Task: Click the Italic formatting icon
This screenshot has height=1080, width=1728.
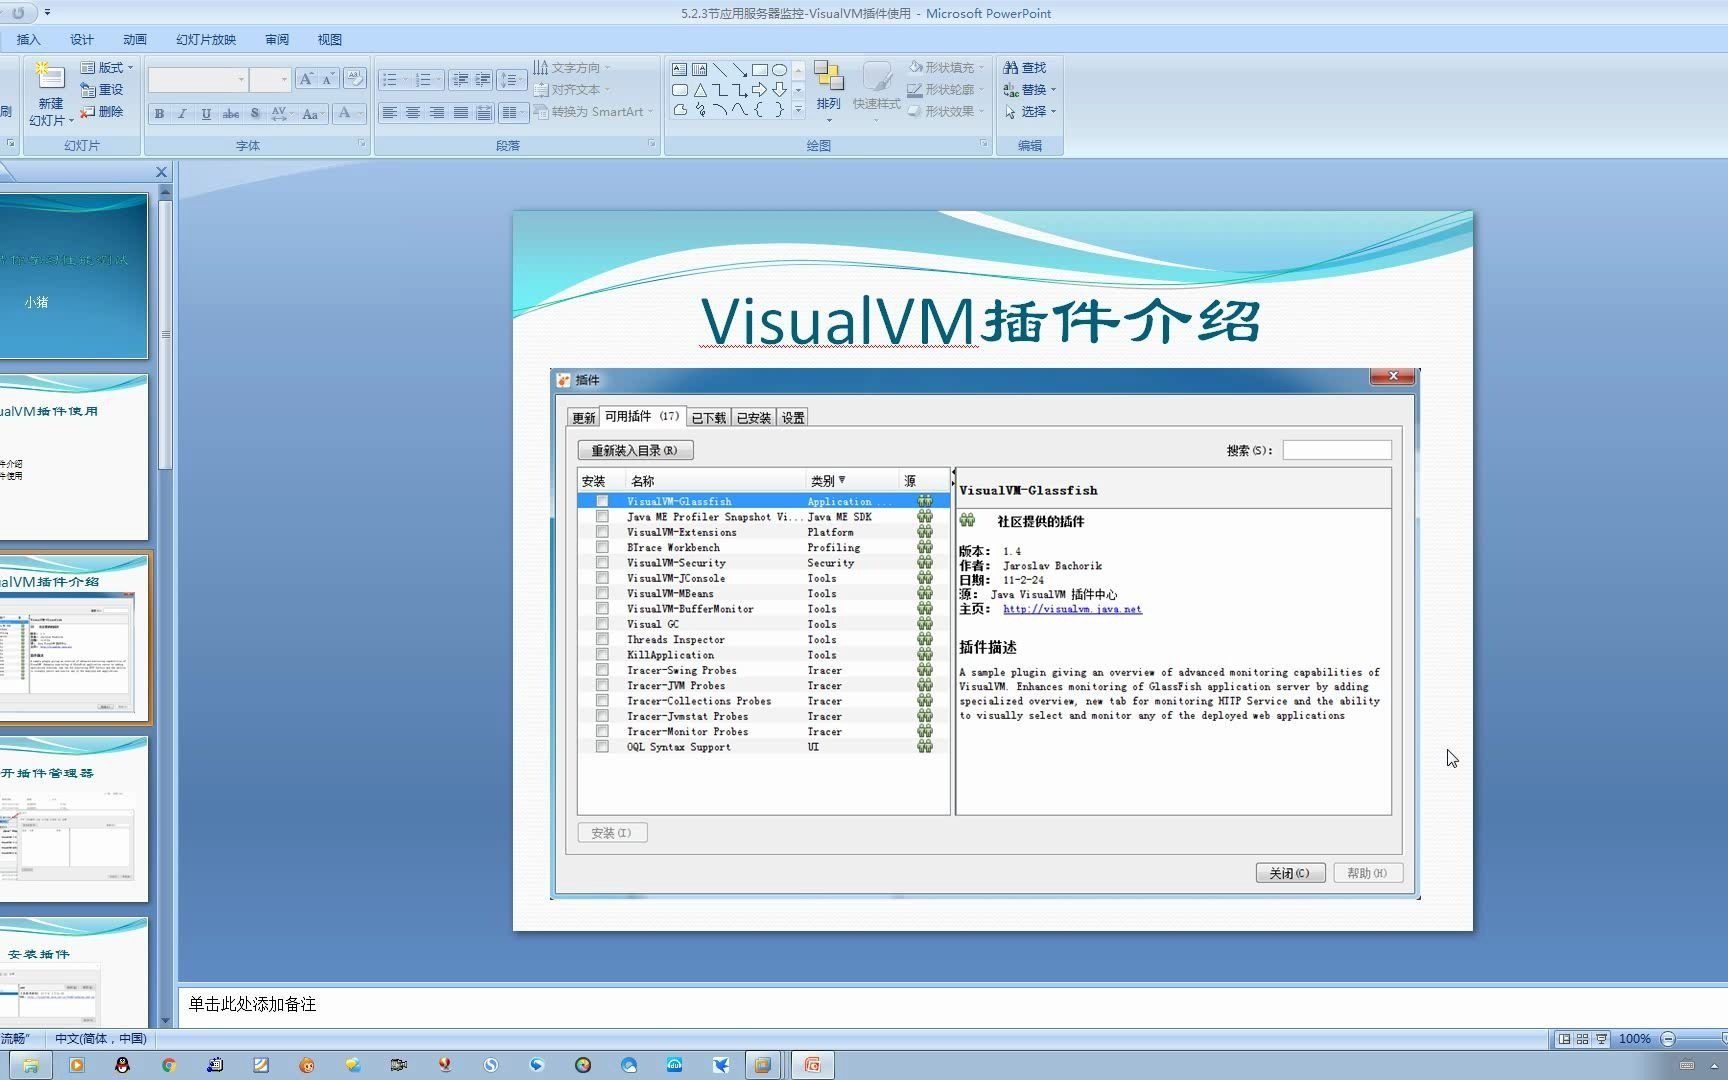Action: click(x=181, y=113)
